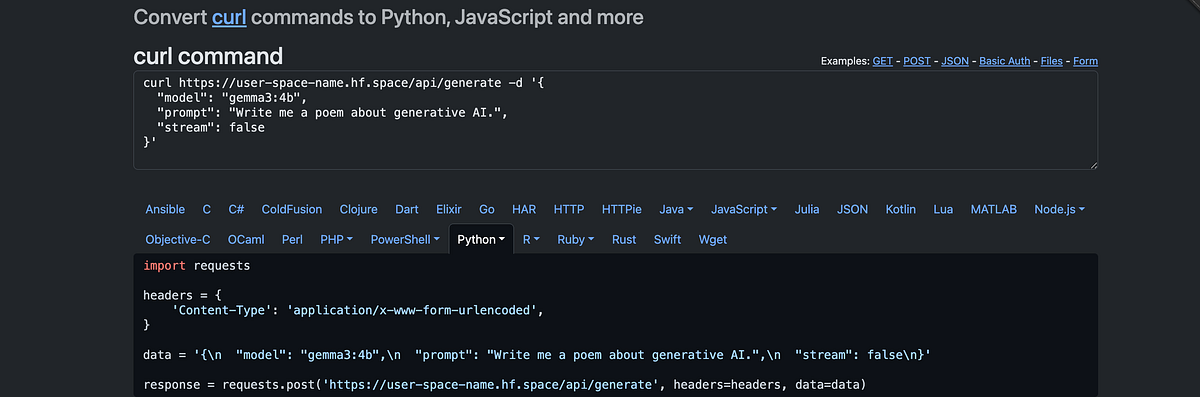Viewport: 1200px width, 397px height.
Task: Select the HTTP output tab
Action: [569, 209]
